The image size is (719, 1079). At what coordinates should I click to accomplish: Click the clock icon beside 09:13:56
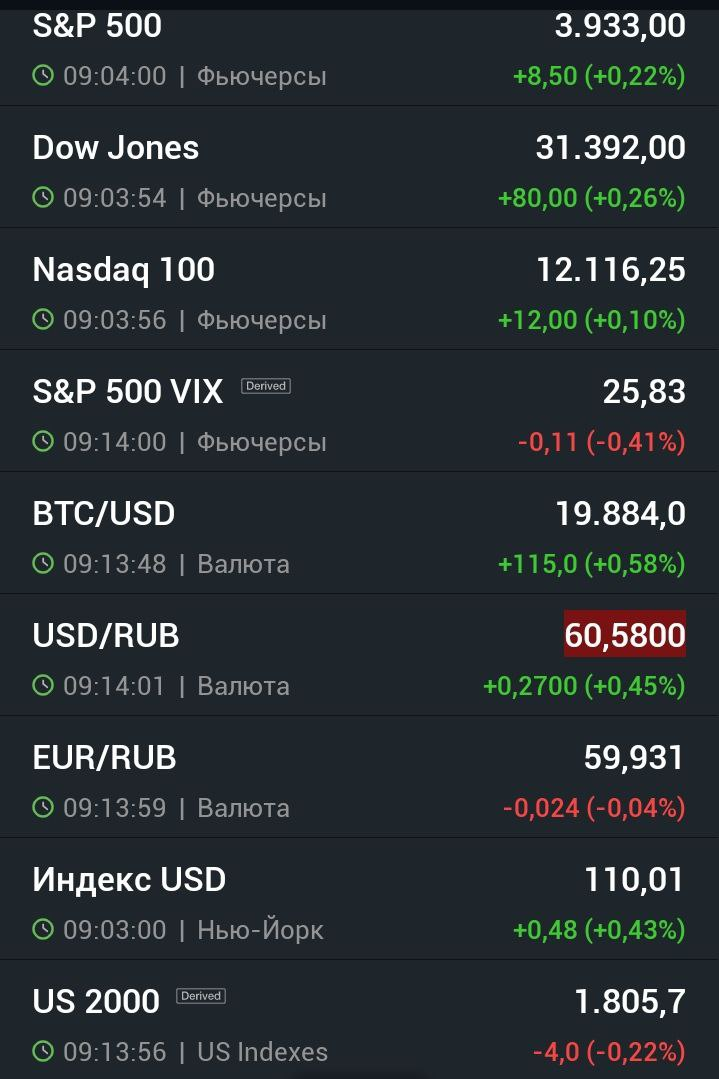(x=43, y=1051)
